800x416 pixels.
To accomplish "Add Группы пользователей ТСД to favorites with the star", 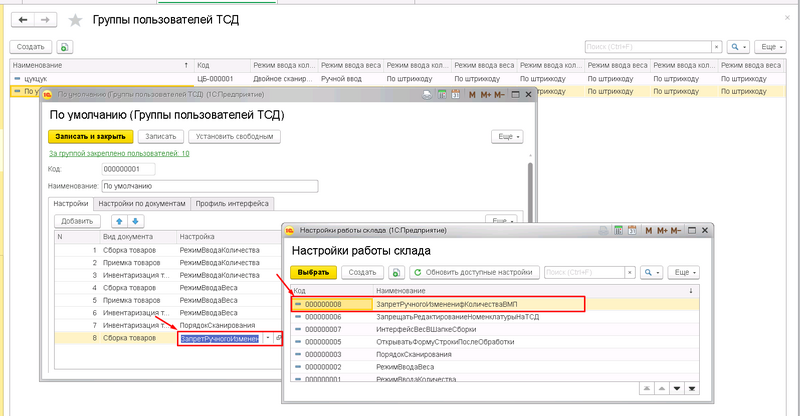I will point(76,20).
